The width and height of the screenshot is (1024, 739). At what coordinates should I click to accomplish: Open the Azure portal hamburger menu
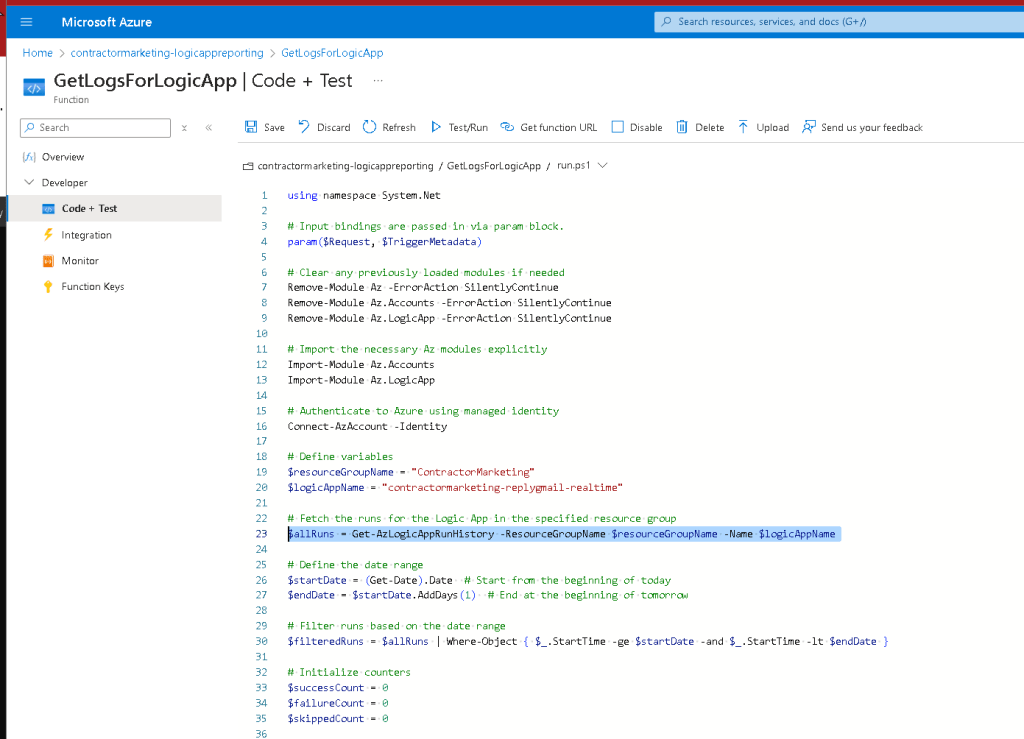click(x=26, y=22)
